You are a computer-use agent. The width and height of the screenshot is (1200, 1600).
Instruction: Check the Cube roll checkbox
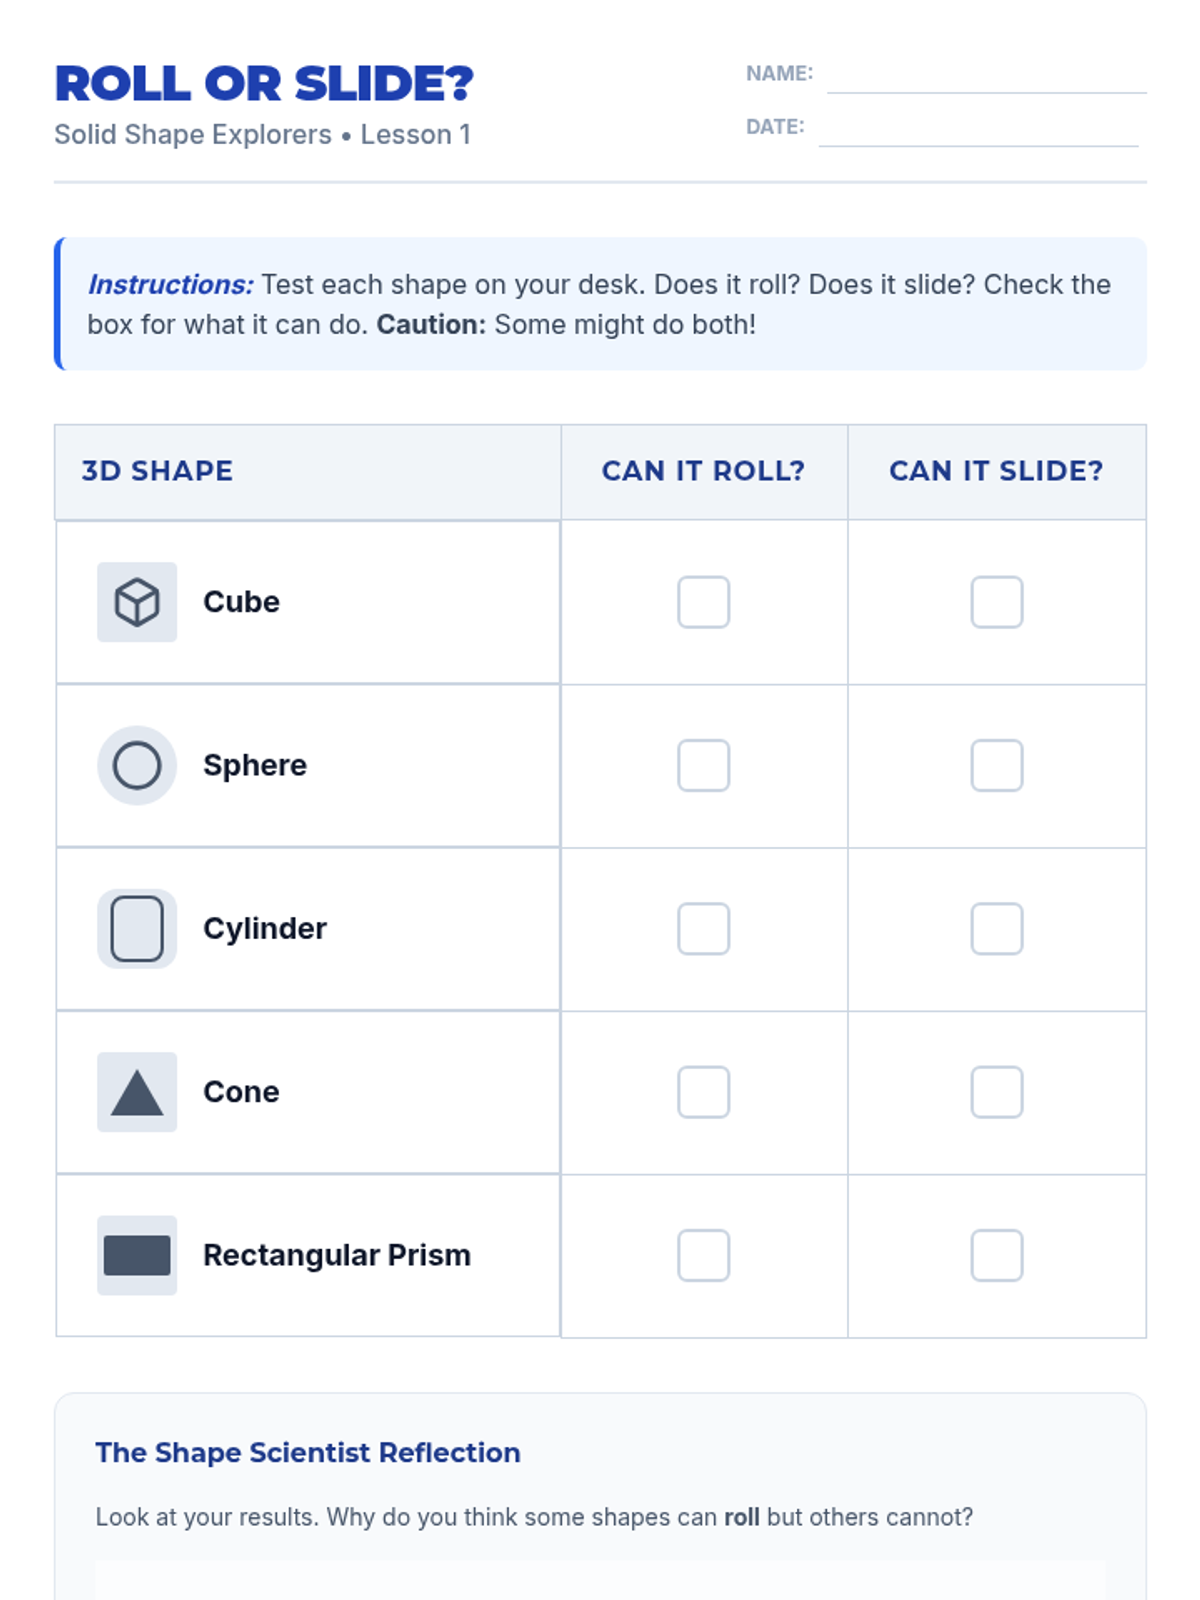[703, 602]
